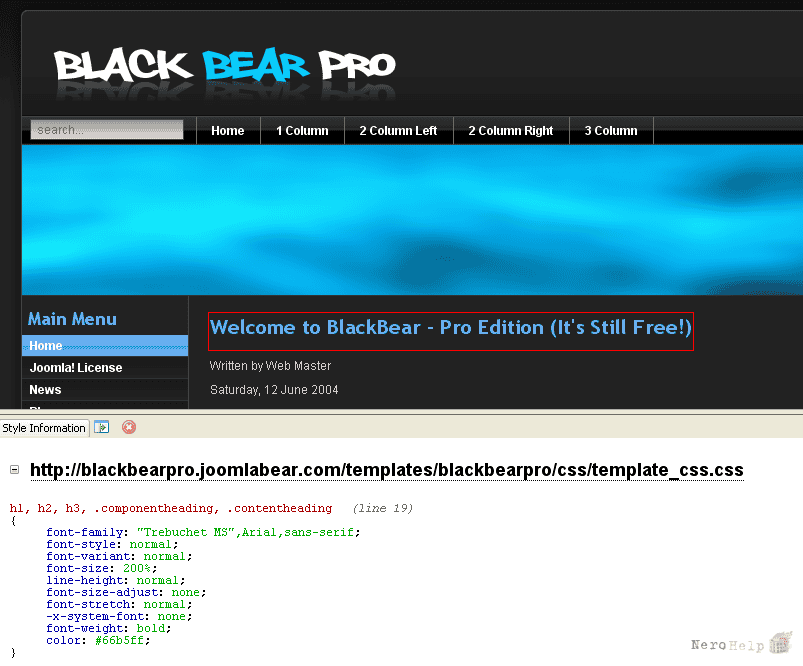
Task: Click the '(line 19)' rule reference
Action: pyautogui.click(x=383, y=508)
